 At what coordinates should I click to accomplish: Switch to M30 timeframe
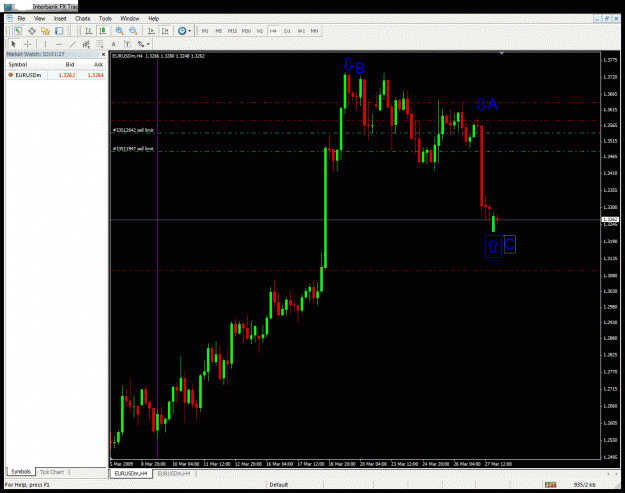click(246, 31)
